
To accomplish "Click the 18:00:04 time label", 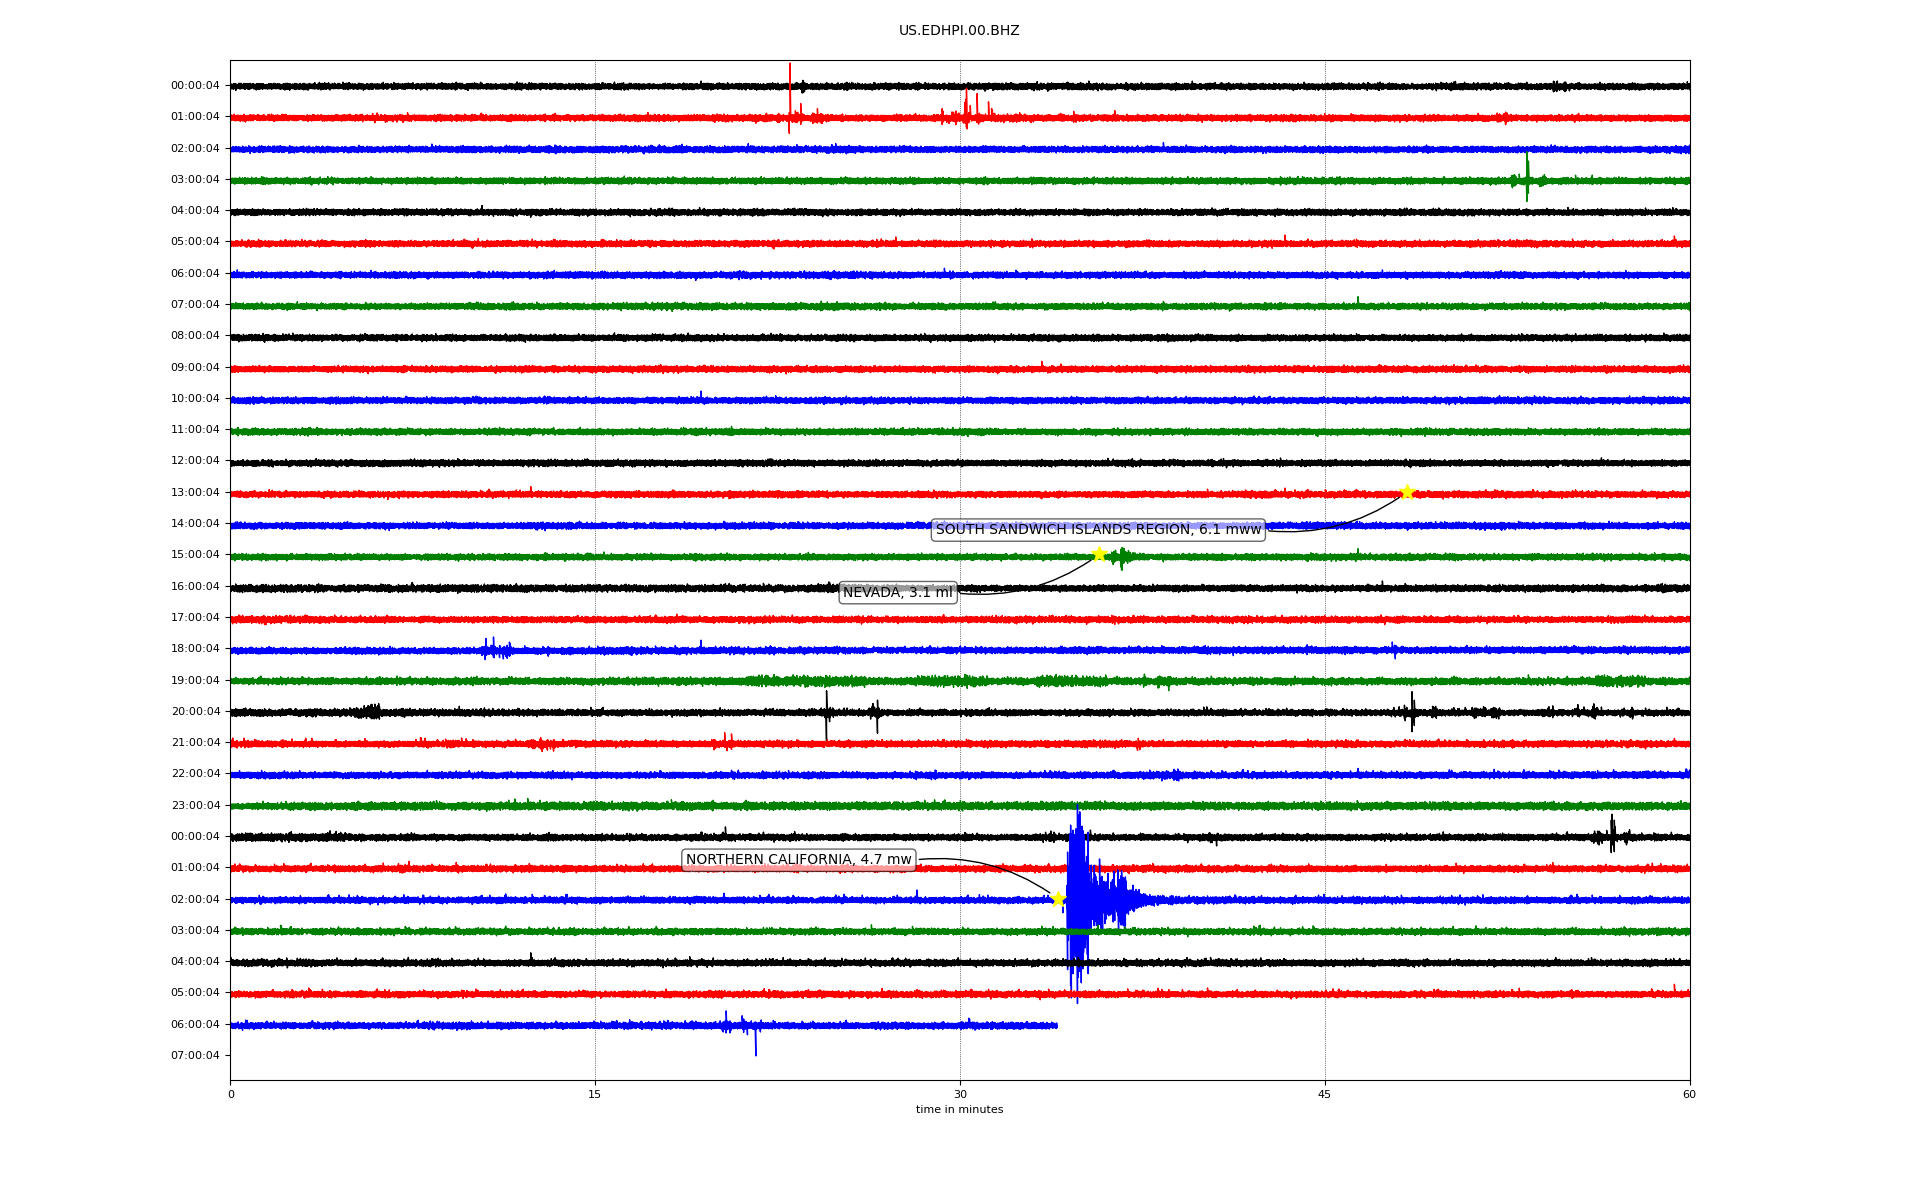I will pos(195,649).
